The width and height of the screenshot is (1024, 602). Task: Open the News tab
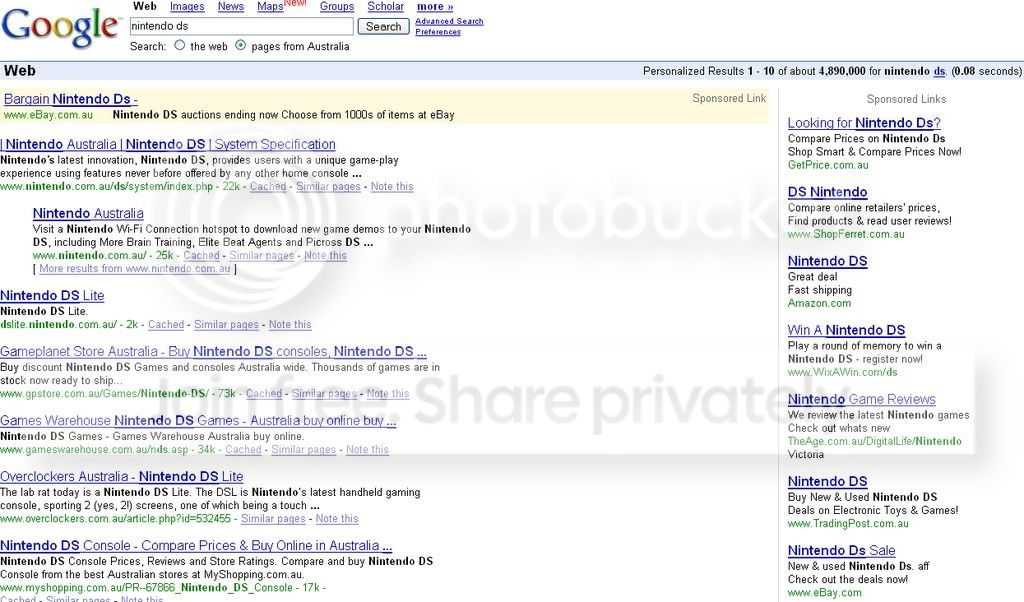point(231,7)
